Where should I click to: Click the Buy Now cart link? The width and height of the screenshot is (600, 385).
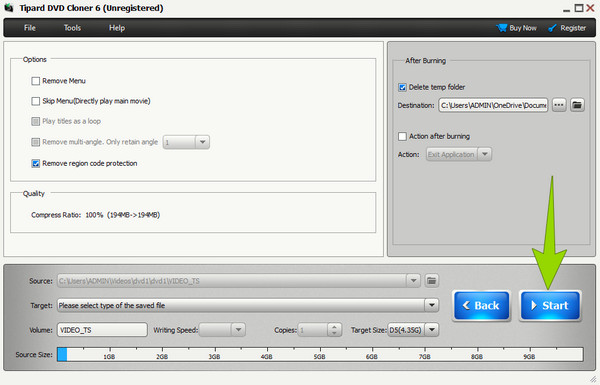[516, 28]
